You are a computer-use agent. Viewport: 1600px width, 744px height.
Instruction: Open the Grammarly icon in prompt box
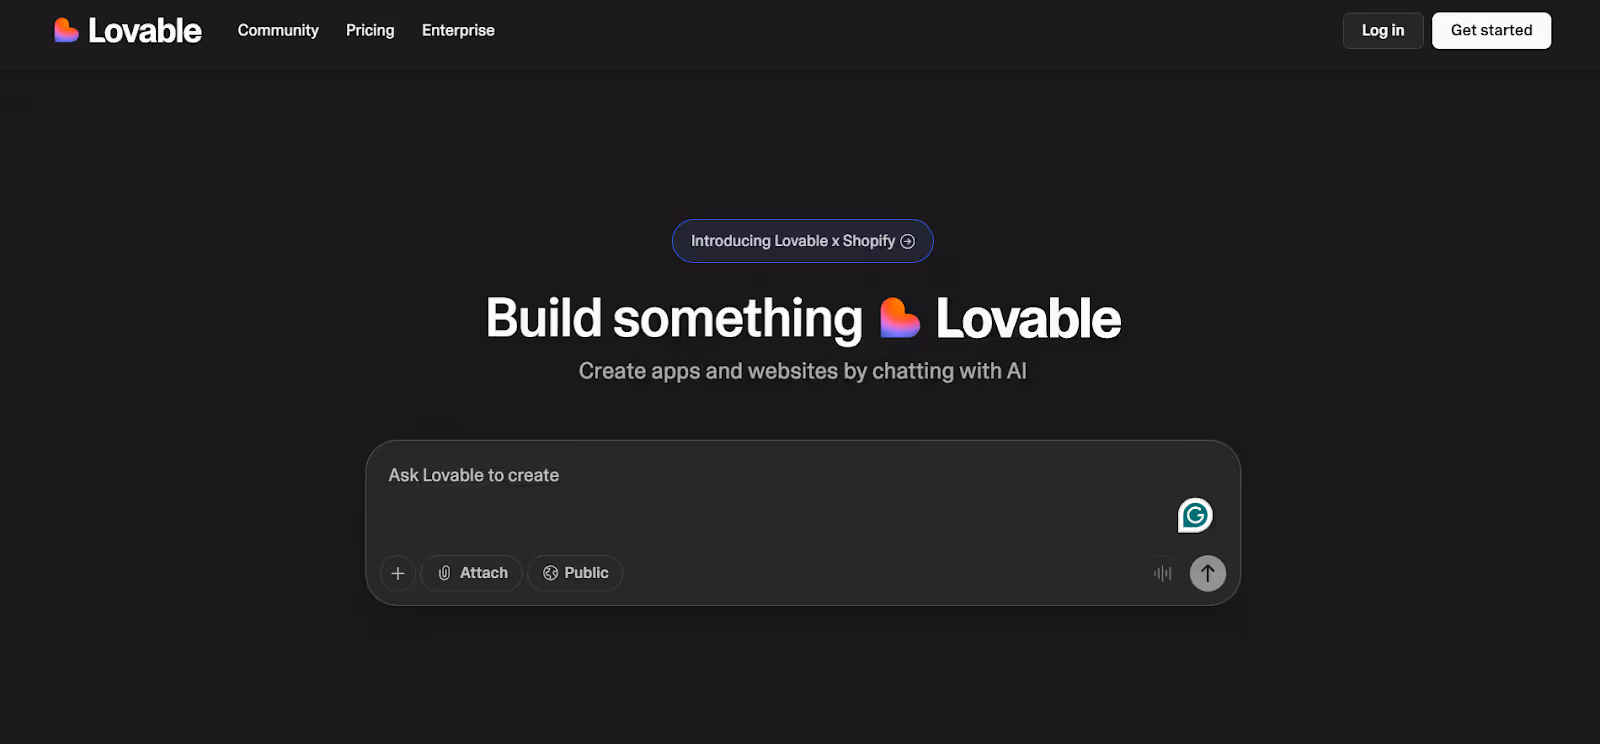click(1195, 515)
